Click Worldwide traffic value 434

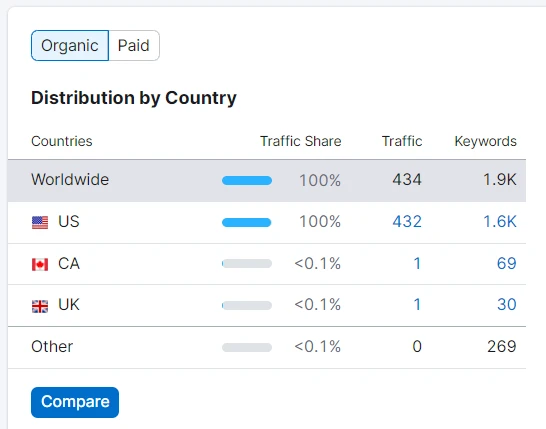coord(407,180)
